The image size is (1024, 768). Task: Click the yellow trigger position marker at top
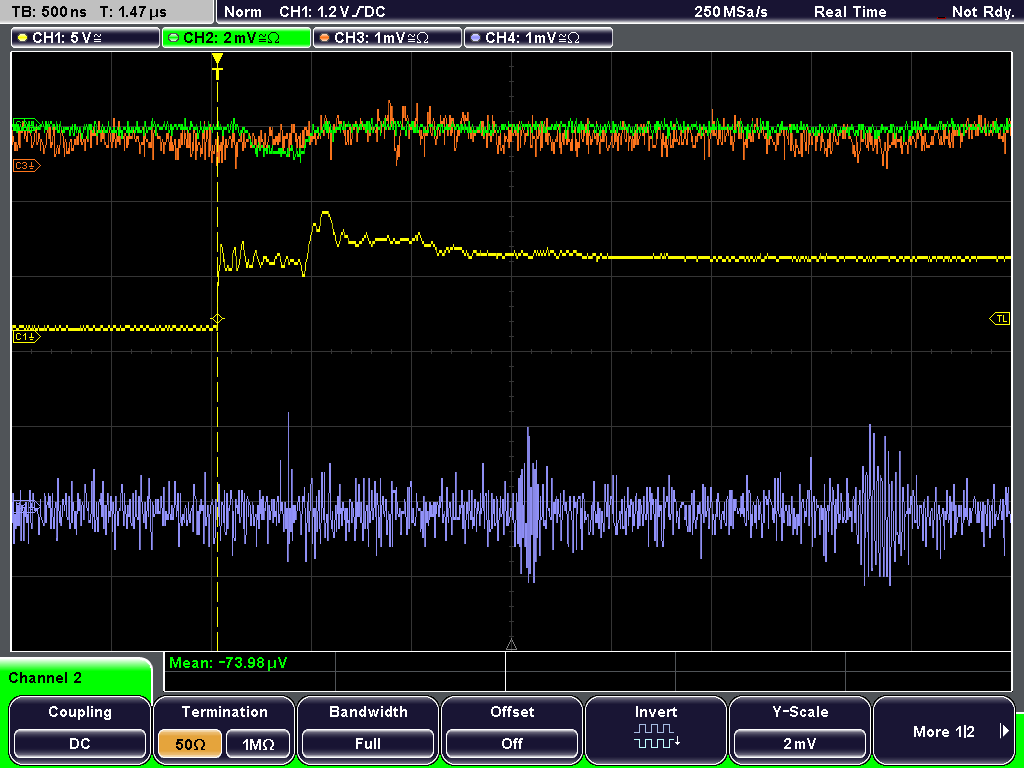pos(217,65)
